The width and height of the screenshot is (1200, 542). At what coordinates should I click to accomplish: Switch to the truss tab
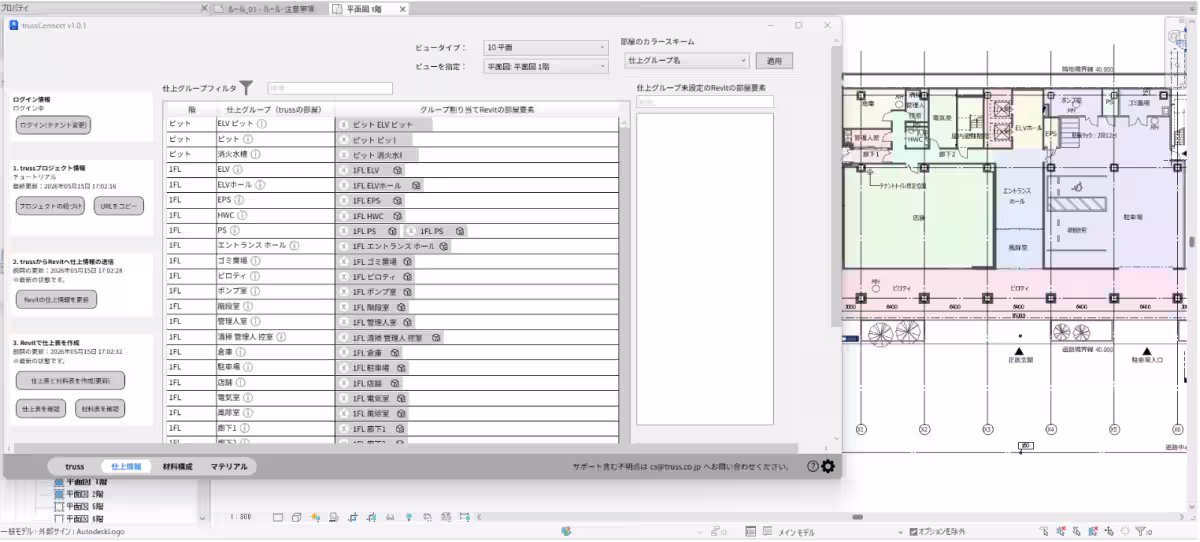[x=75, y=467]
